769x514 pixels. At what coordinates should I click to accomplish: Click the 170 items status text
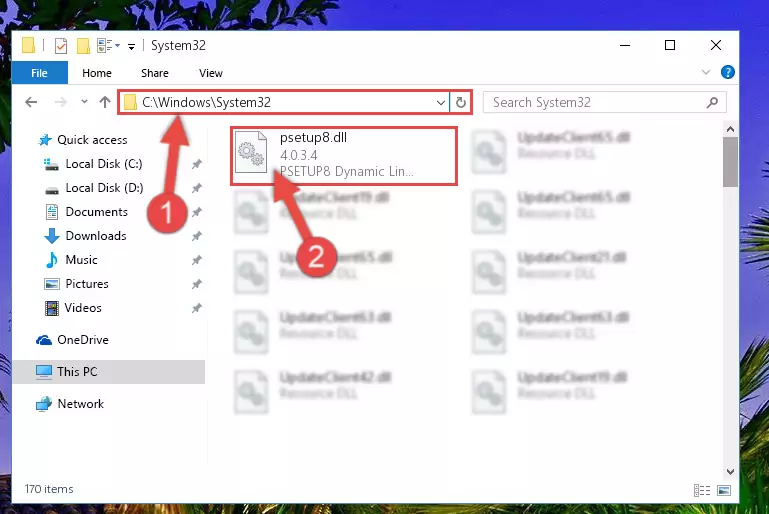(x=49, y=489)
